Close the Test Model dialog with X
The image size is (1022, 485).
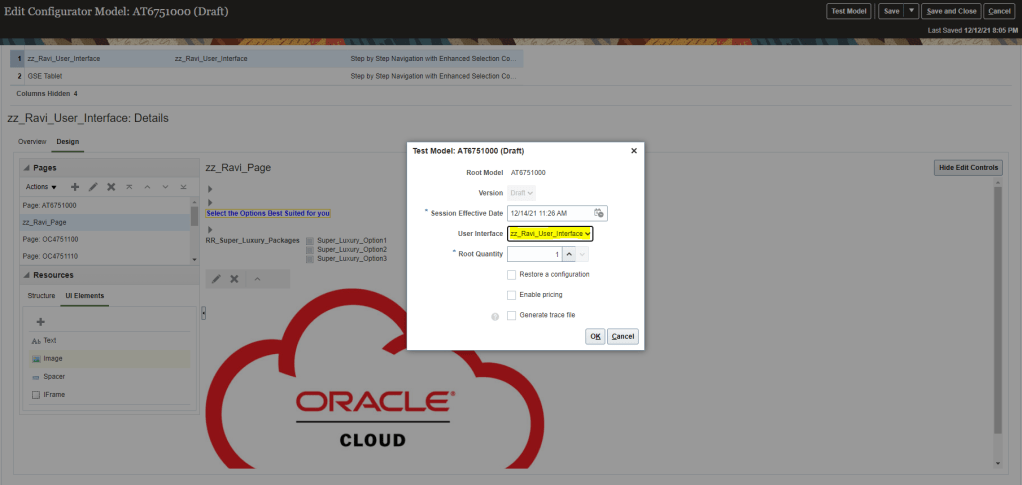click(633, 151)
